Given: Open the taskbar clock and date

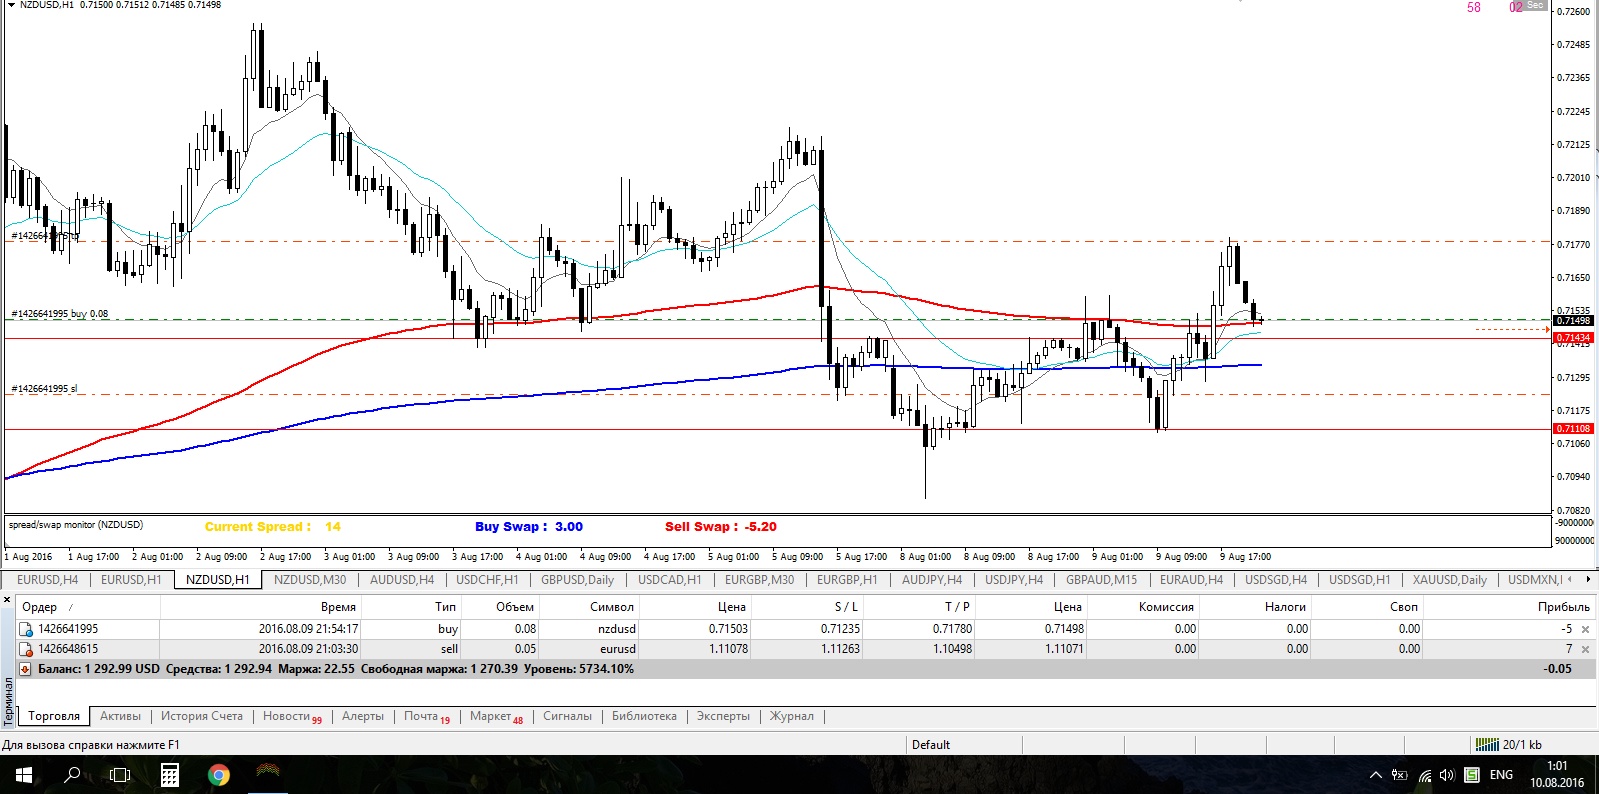Looking at the screenshot, I should click(1557, 775).
